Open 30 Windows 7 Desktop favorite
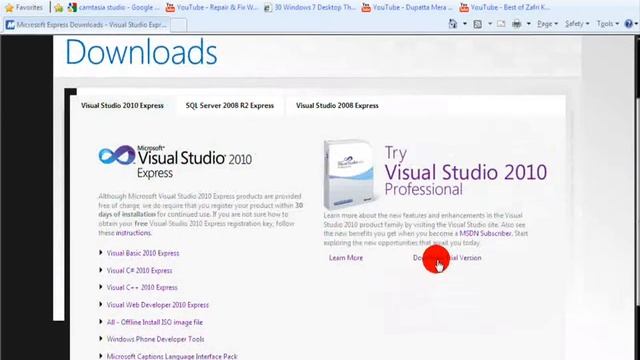 (x=310, y=7)
